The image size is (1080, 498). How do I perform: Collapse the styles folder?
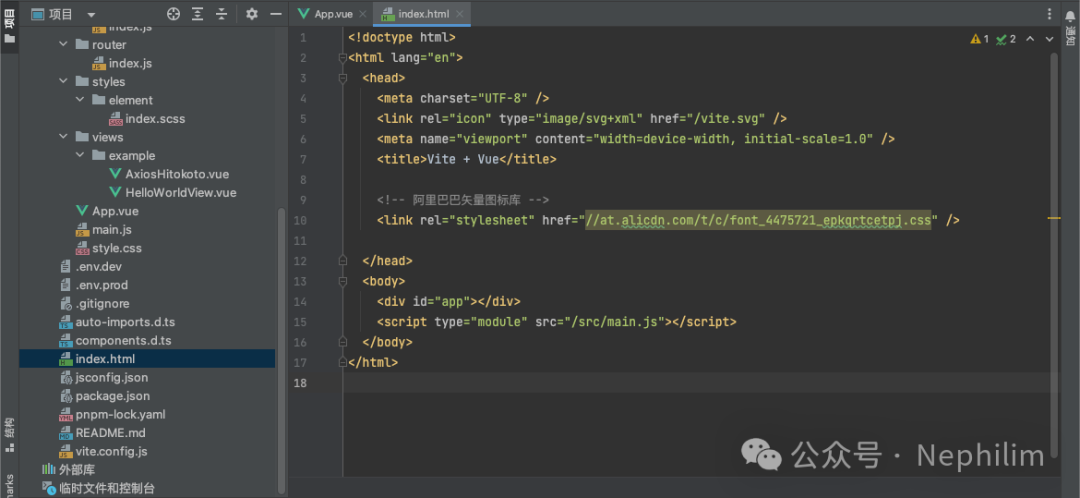coord(63,81)
